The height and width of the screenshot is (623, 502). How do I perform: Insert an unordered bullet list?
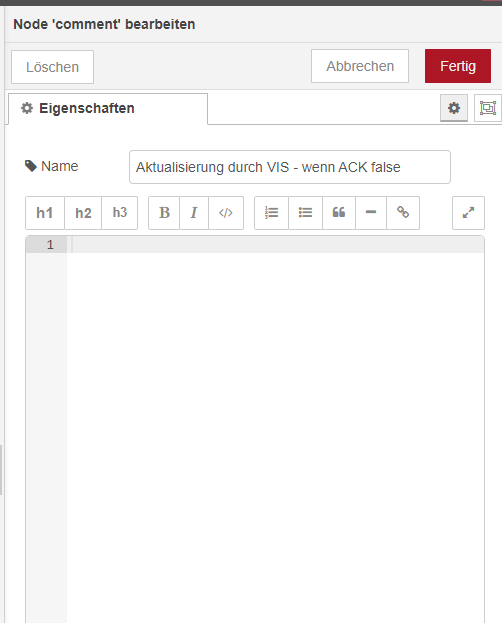[305, 213]
